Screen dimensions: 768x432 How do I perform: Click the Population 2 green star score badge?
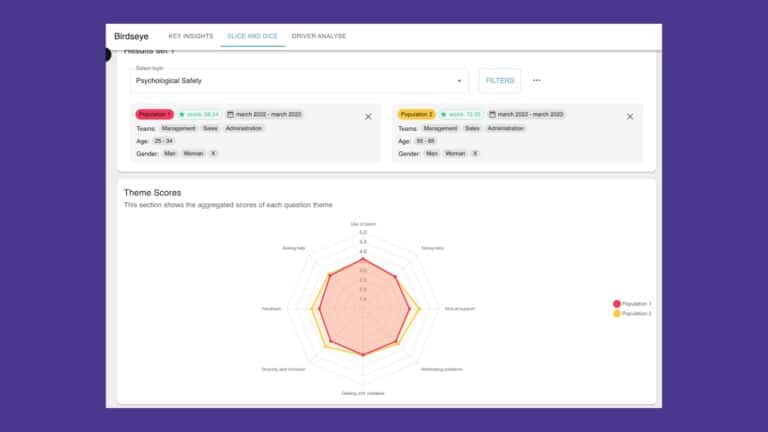[462, 114]
